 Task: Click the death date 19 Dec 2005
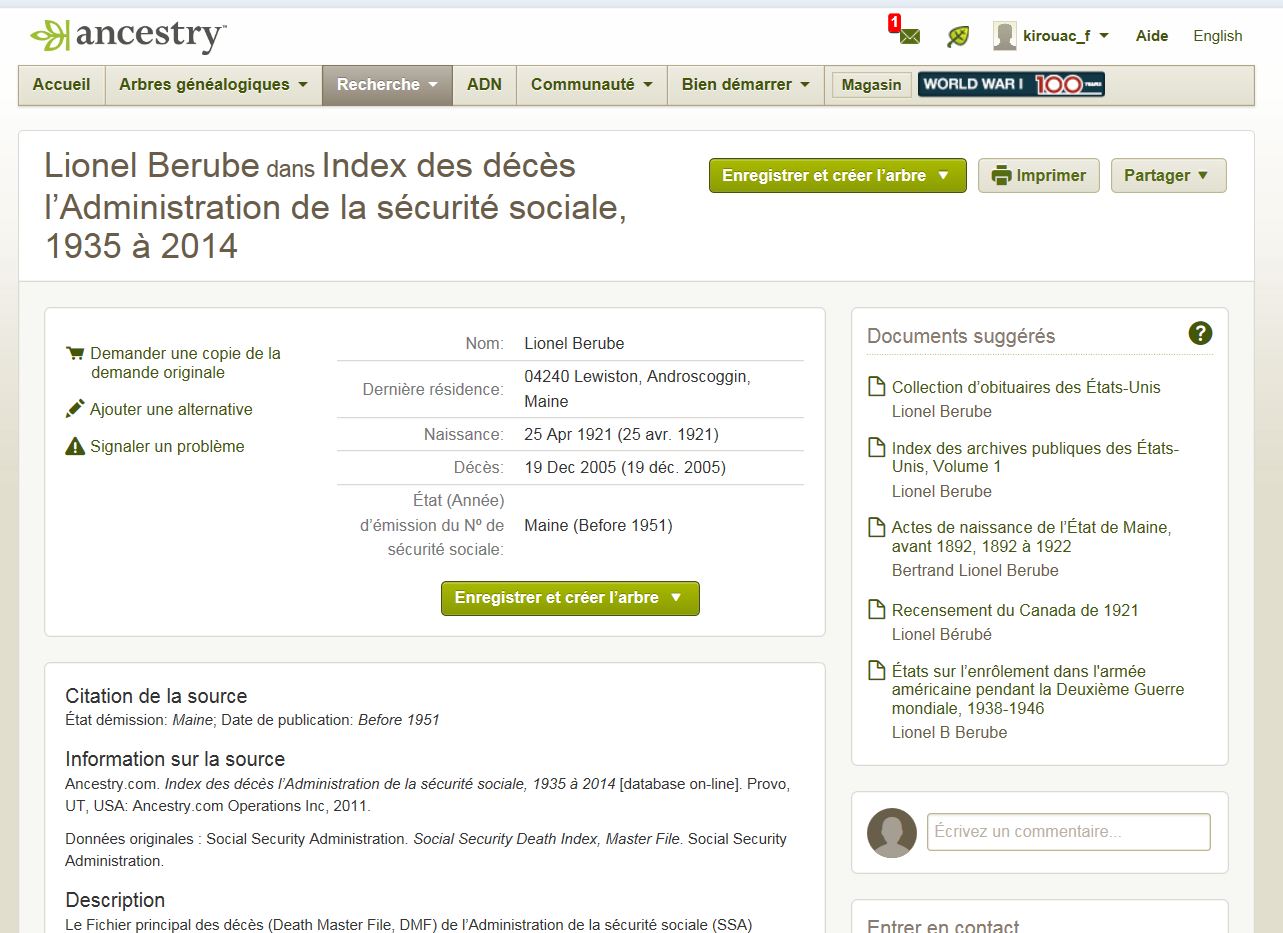[625, 467]
